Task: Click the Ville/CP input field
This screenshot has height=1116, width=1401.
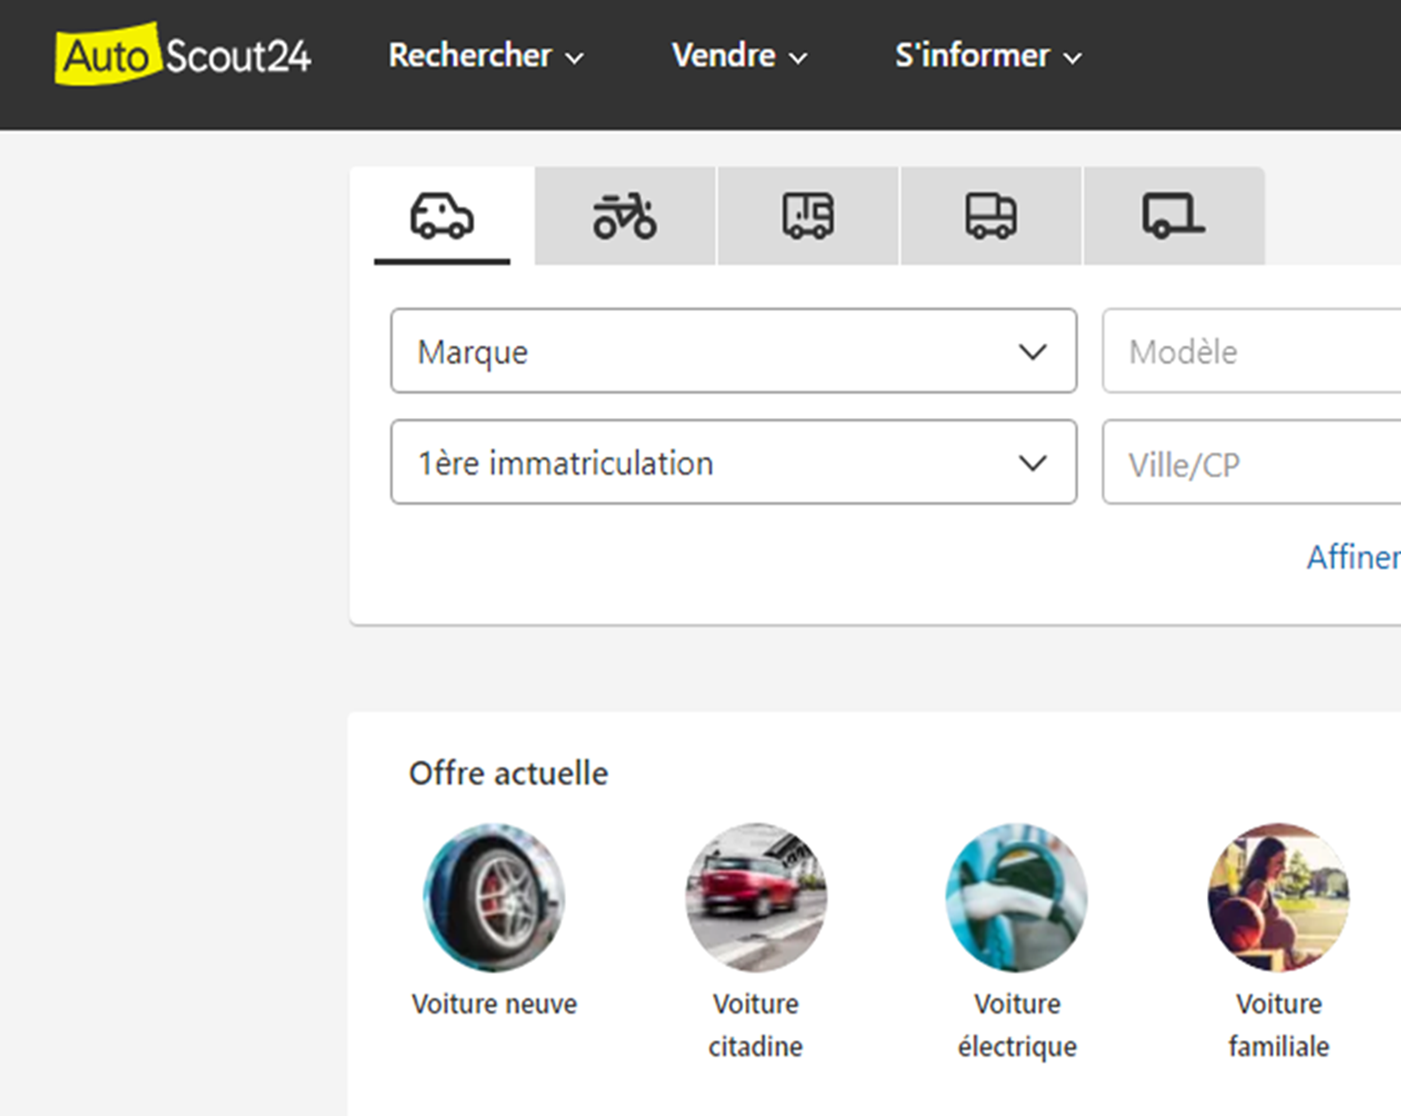Action: 1250,464
